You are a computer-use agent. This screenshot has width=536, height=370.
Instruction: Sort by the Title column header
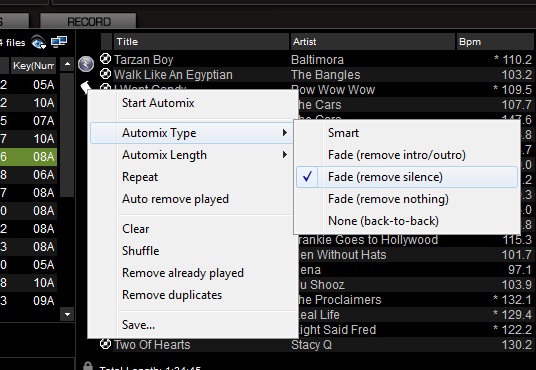[x=201, y=42]
